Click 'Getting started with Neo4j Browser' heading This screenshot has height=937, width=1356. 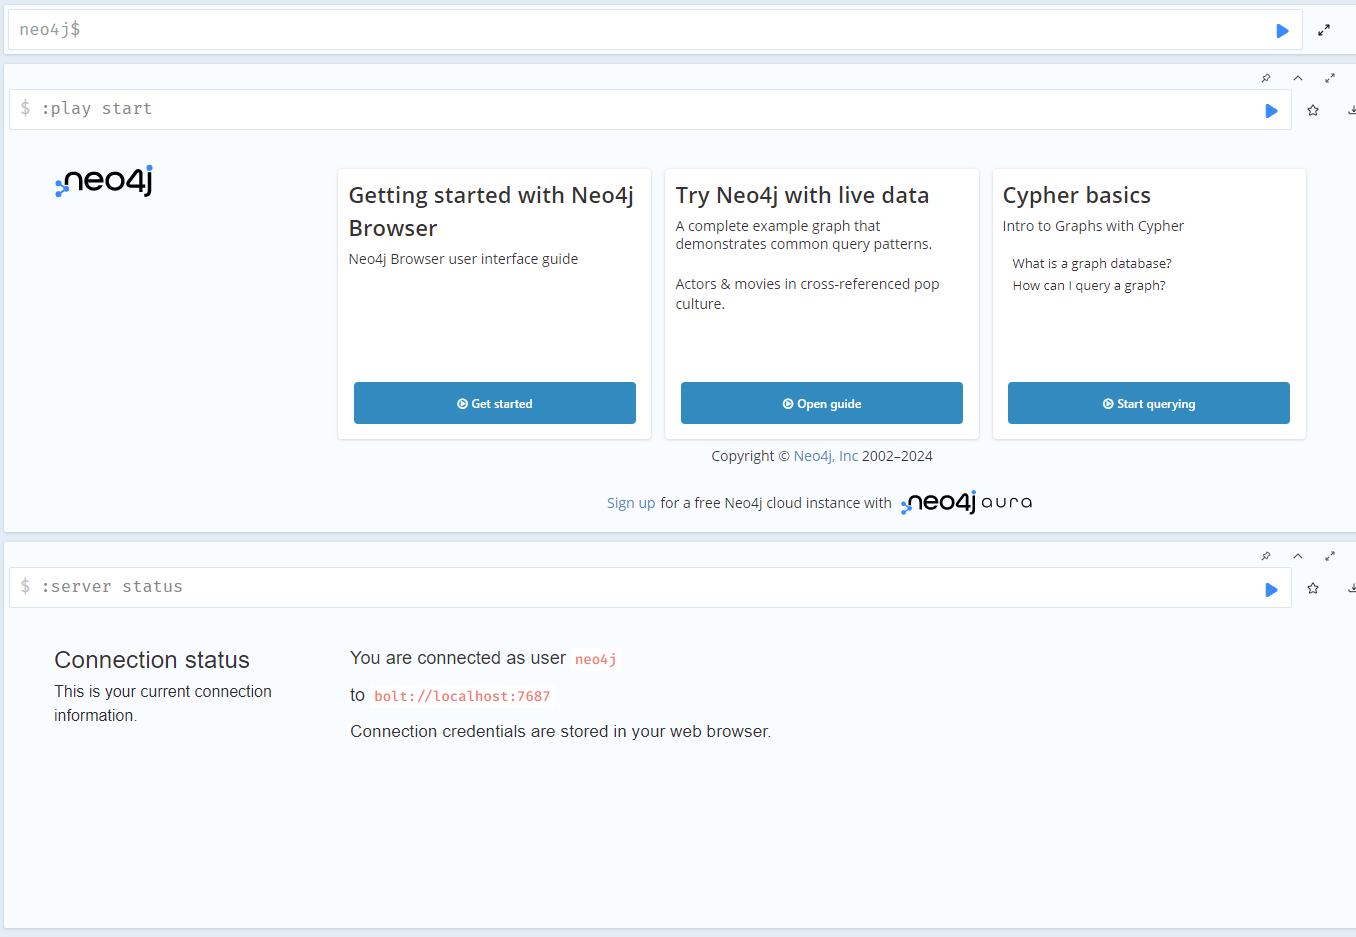pos(491,211)
